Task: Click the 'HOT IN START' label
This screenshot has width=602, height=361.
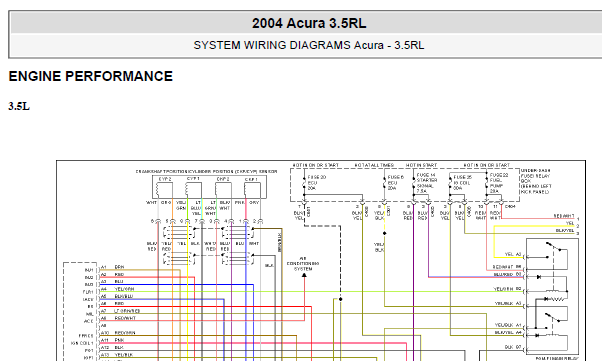Action: (x=422, y=165)
